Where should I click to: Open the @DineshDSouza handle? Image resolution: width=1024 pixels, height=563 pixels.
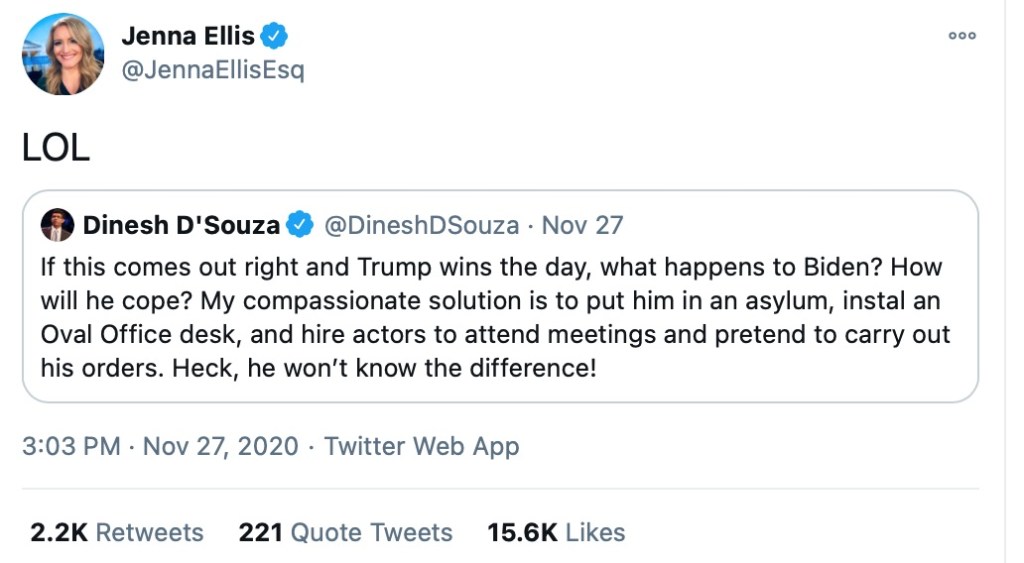coord(422,225)
